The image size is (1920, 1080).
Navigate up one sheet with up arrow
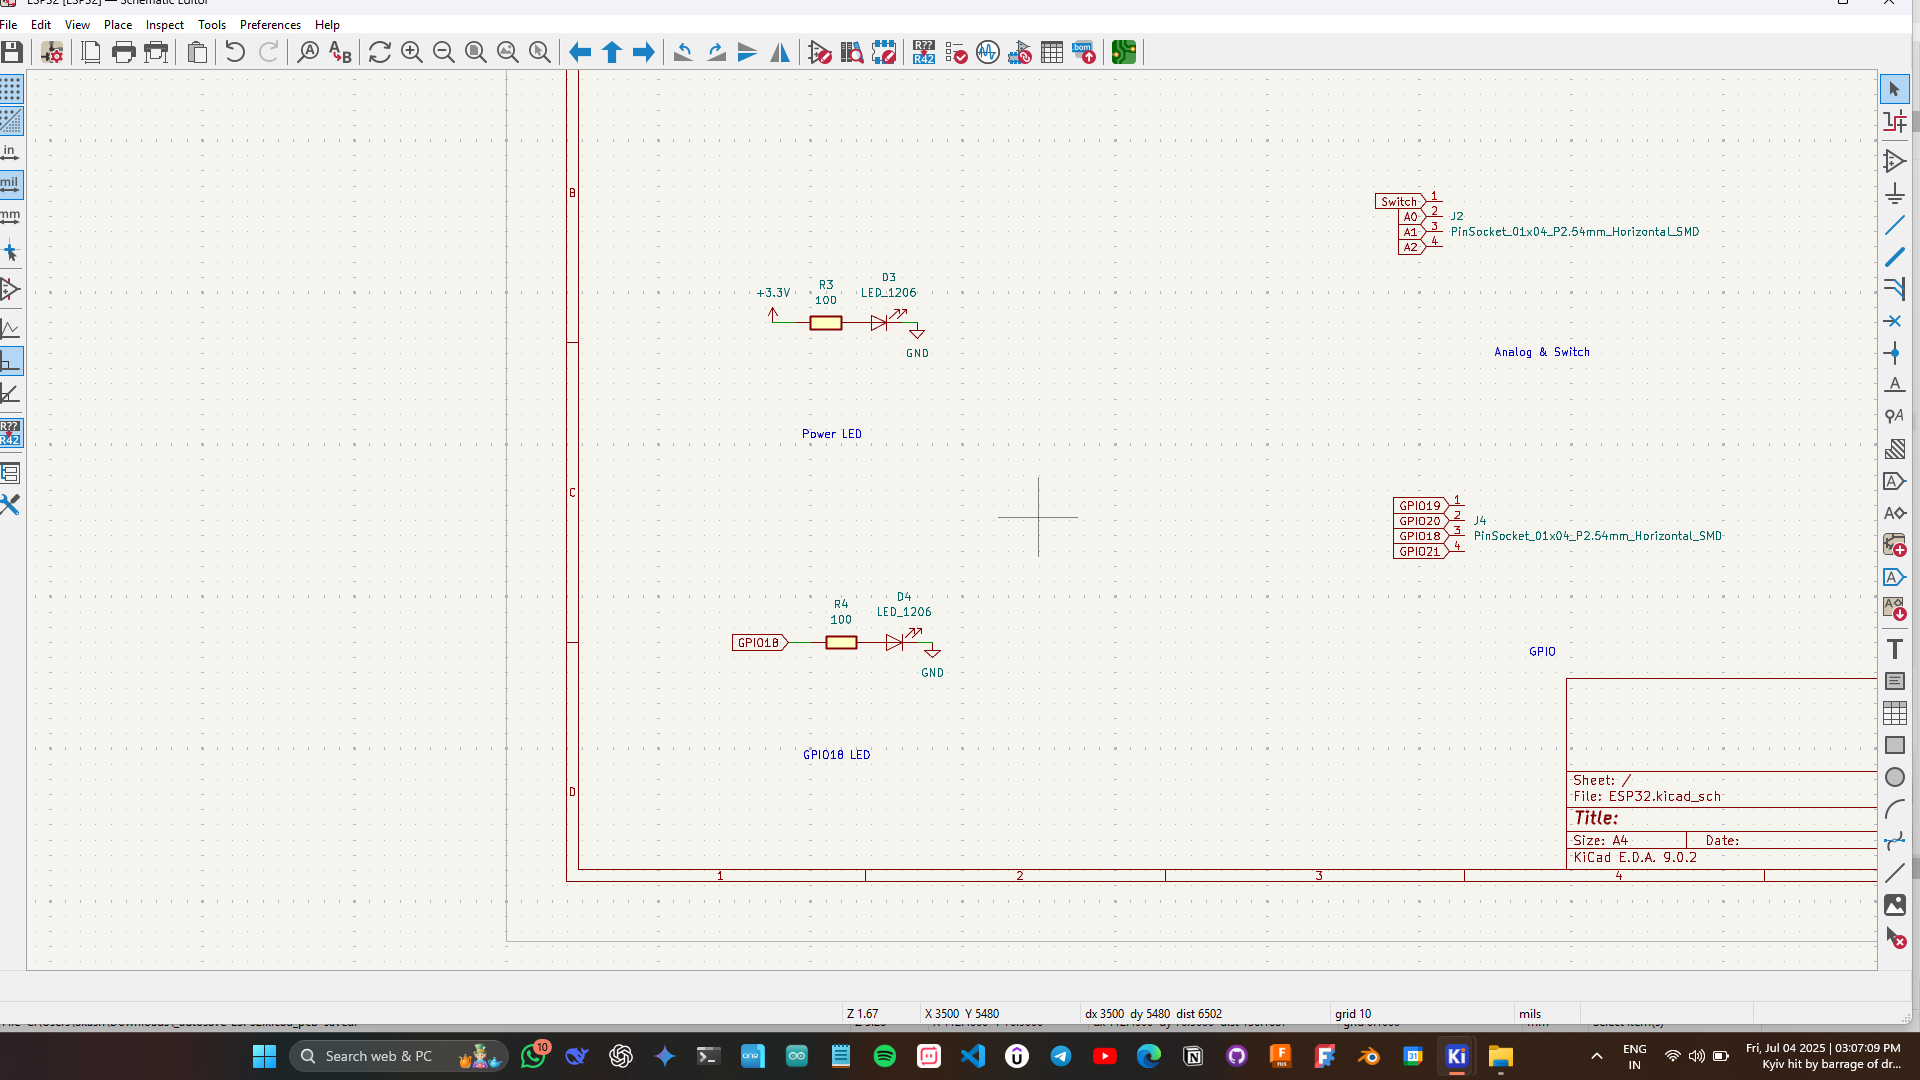click(x=612, y=52)
